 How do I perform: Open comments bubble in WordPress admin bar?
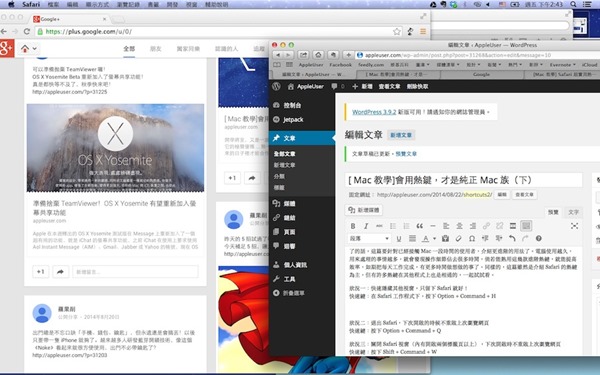(337, 86)
